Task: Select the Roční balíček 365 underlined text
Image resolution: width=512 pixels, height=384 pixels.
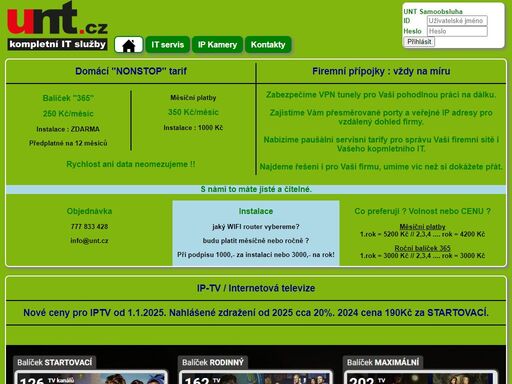Action: pyautogui.click(x=422, y=248)
